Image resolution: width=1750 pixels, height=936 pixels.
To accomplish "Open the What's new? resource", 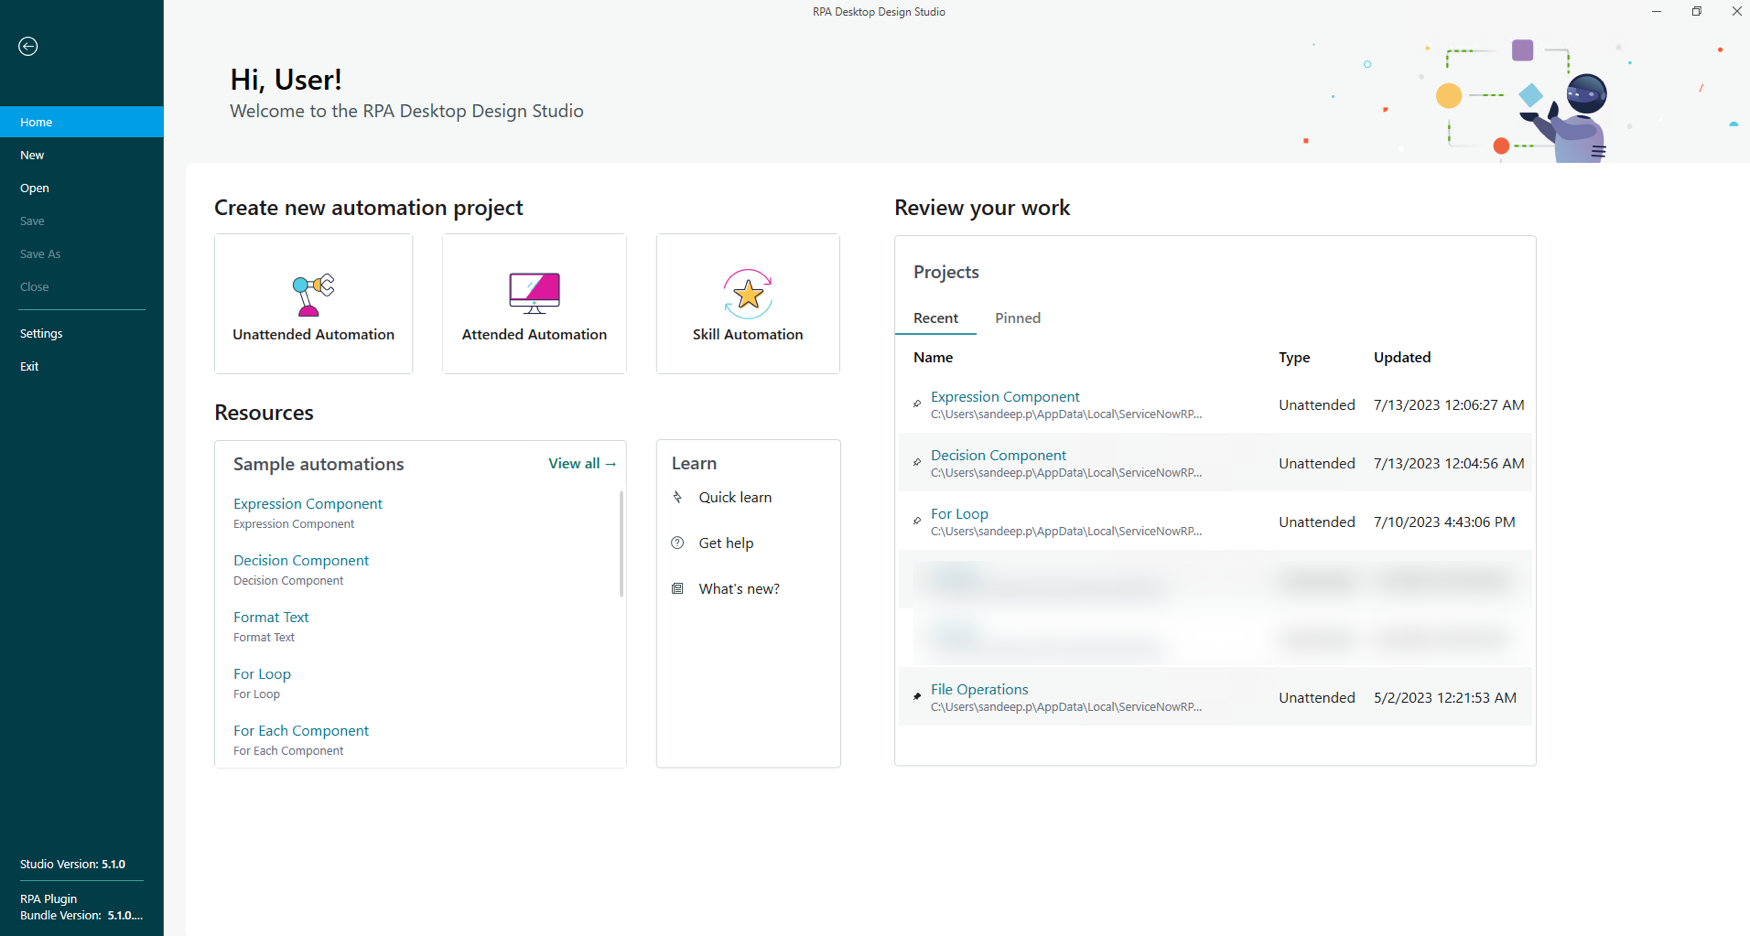I will [739, 589].
